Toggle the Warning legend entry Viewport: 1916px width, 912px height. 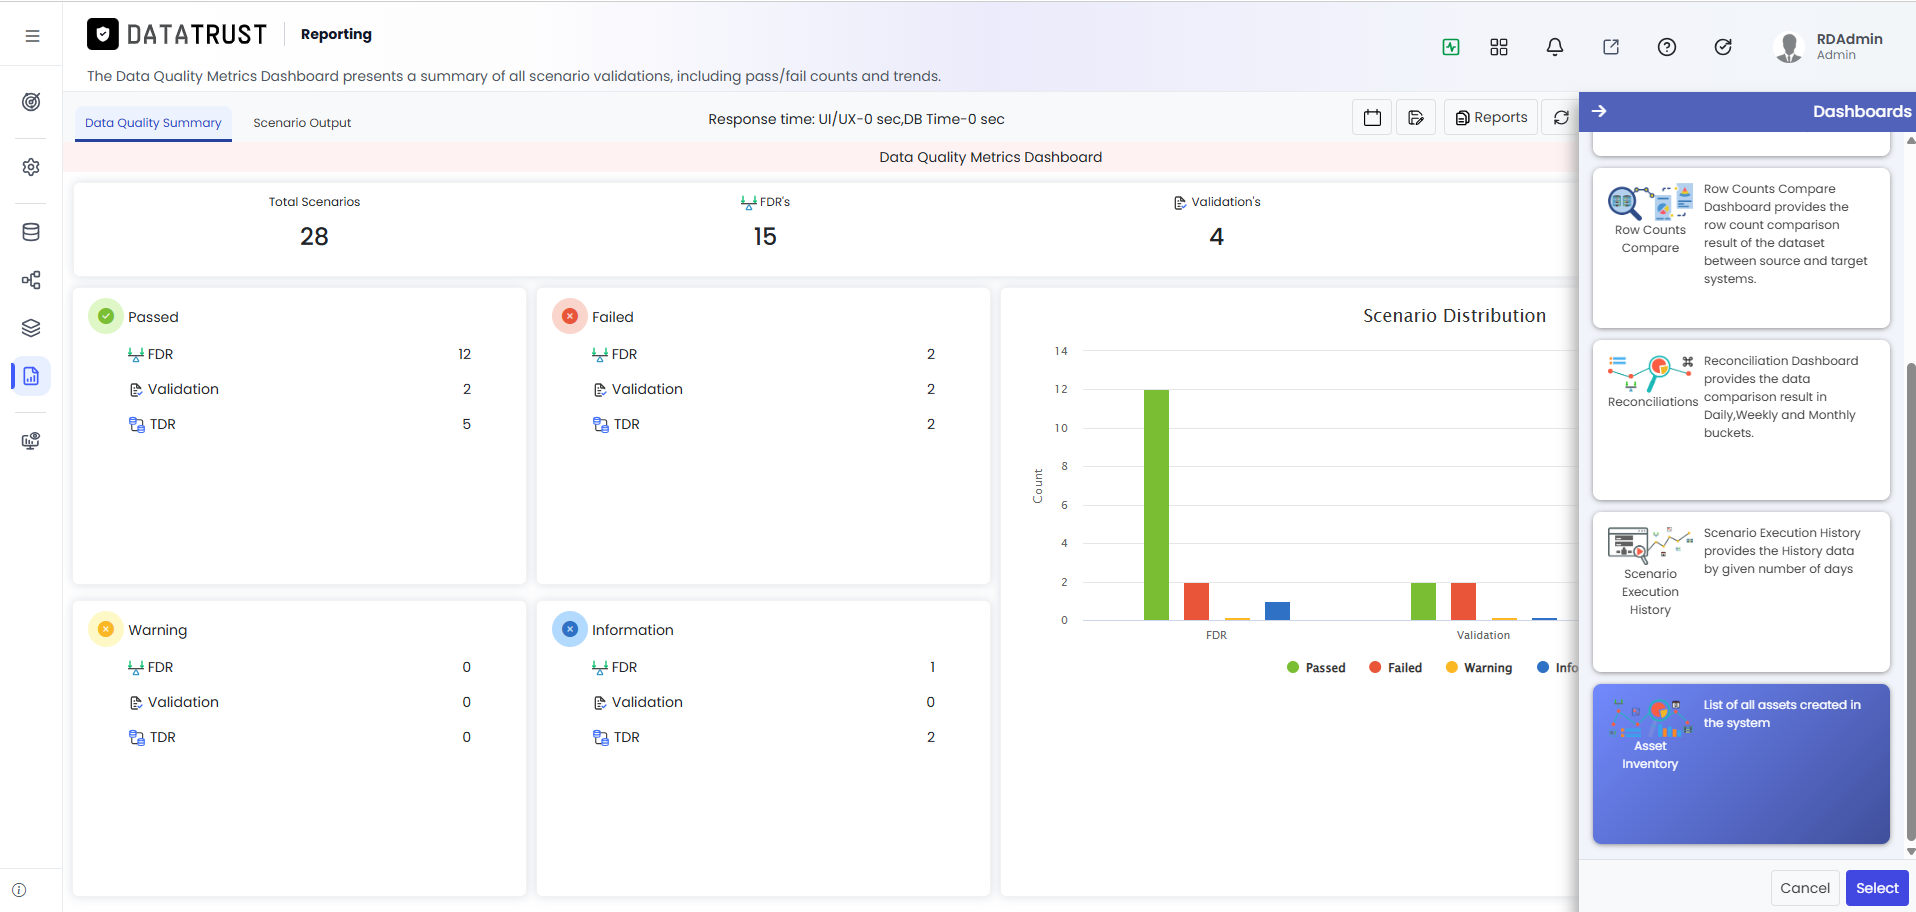1479,668
